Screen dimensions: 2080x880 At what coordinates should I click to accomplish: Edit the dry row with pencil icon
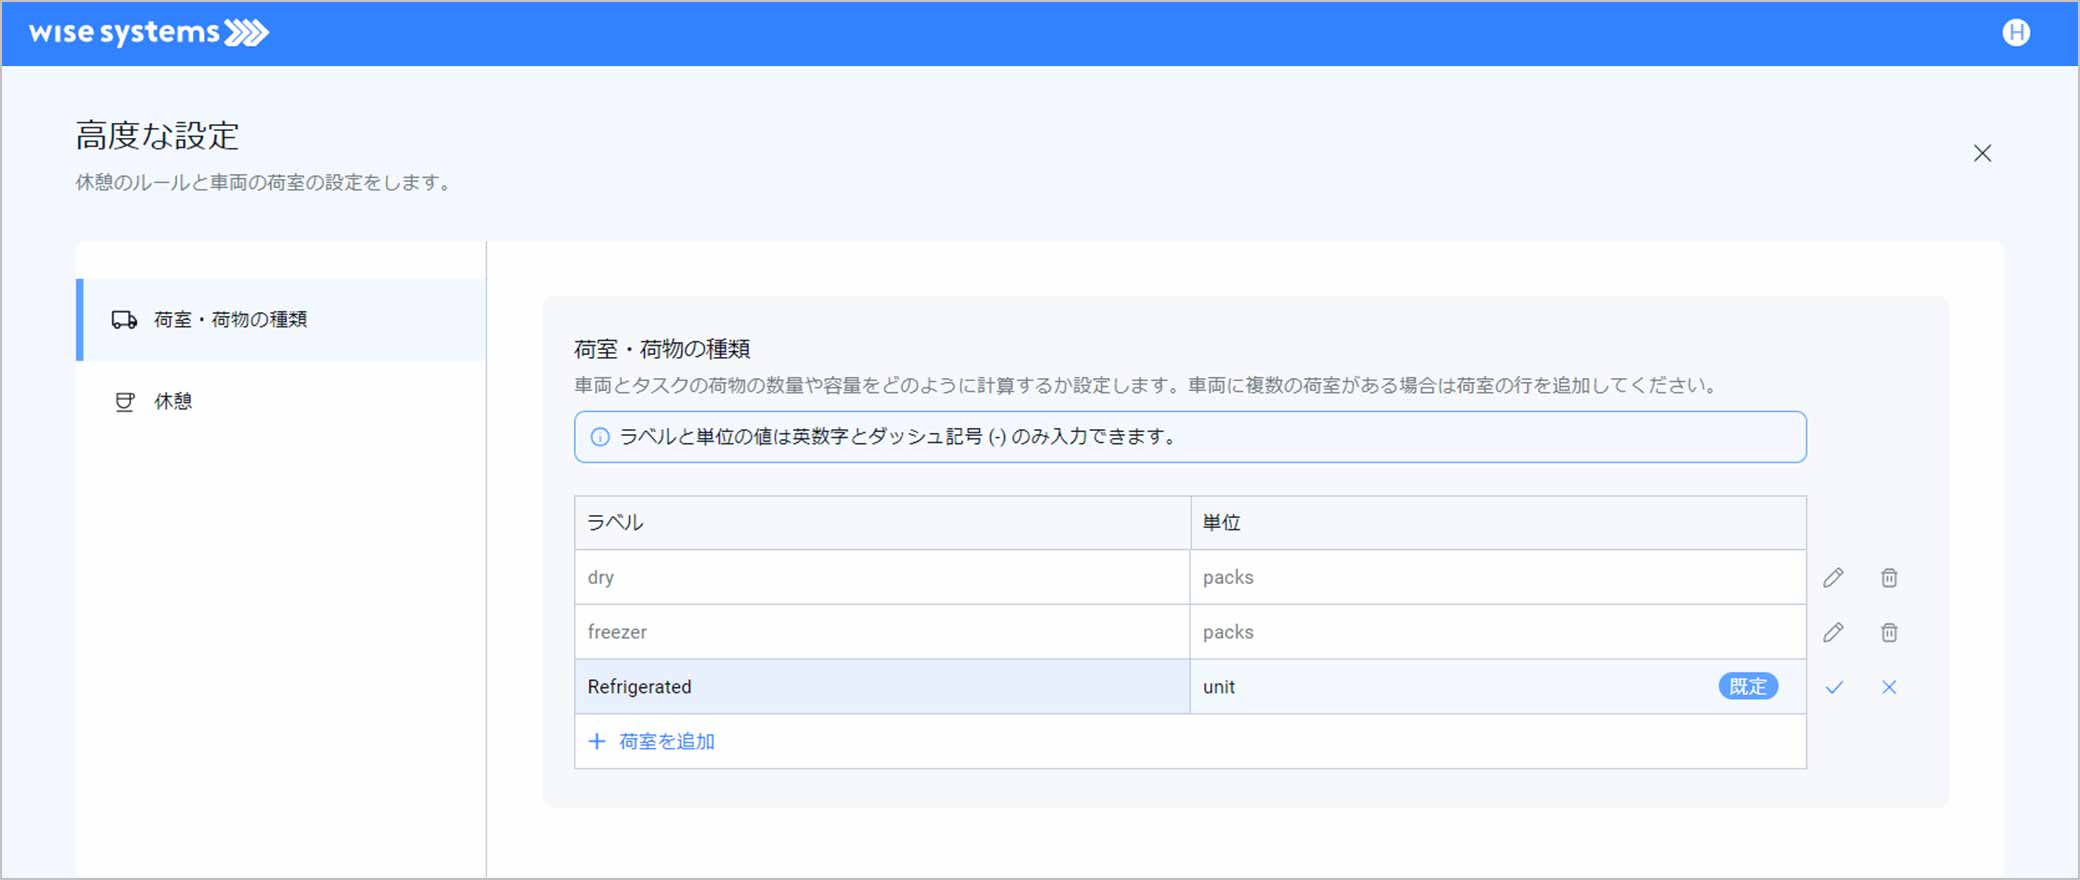1833,578
